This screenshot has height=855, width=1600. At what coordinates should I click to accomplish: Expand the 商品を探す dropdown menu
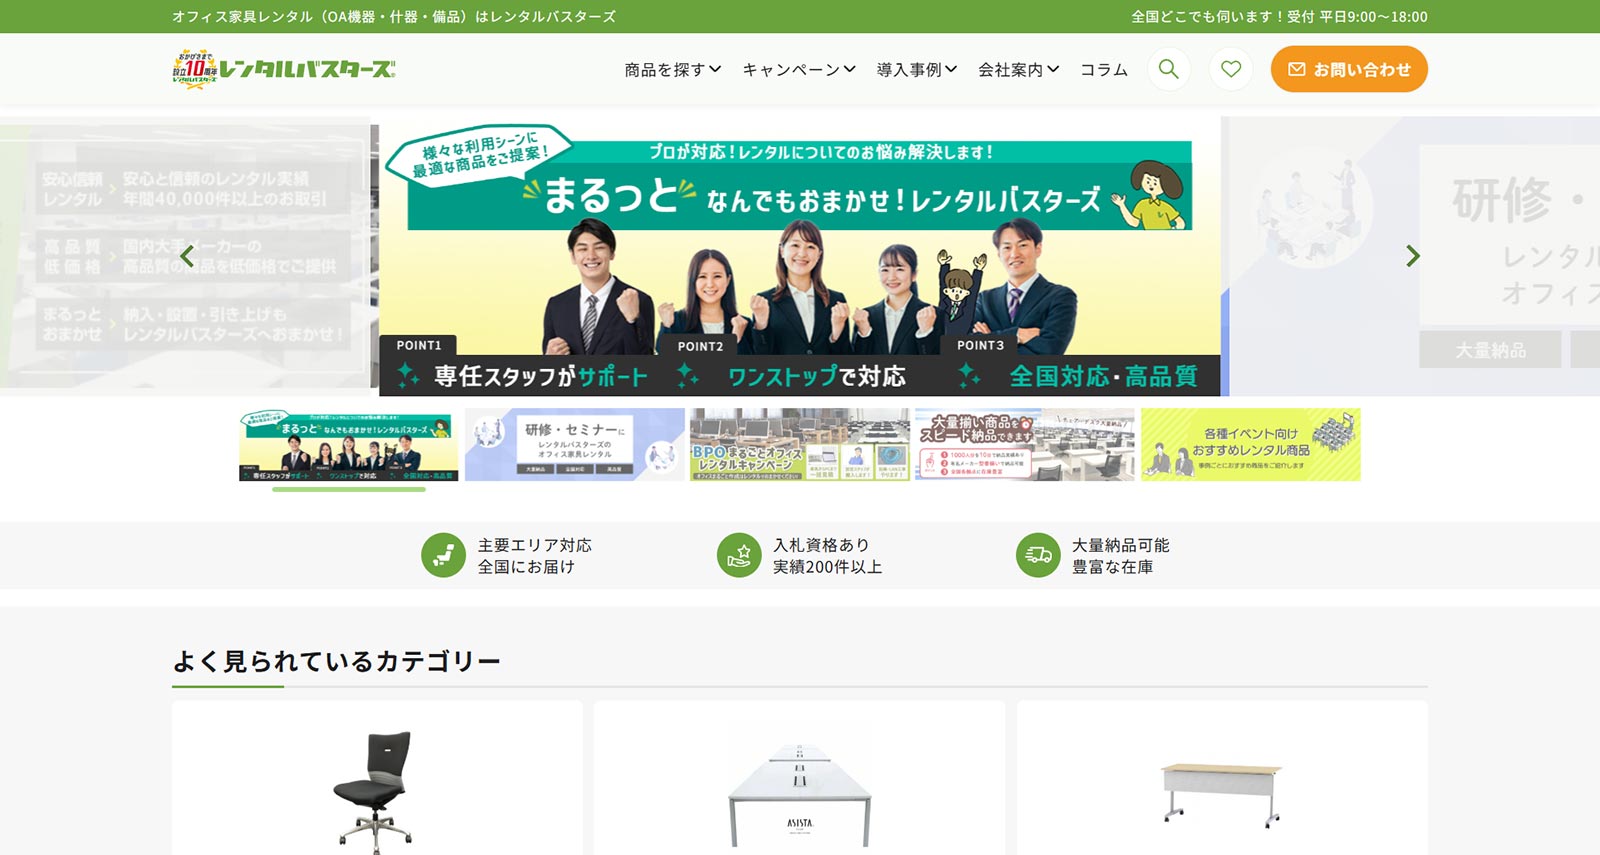point(672,70)
